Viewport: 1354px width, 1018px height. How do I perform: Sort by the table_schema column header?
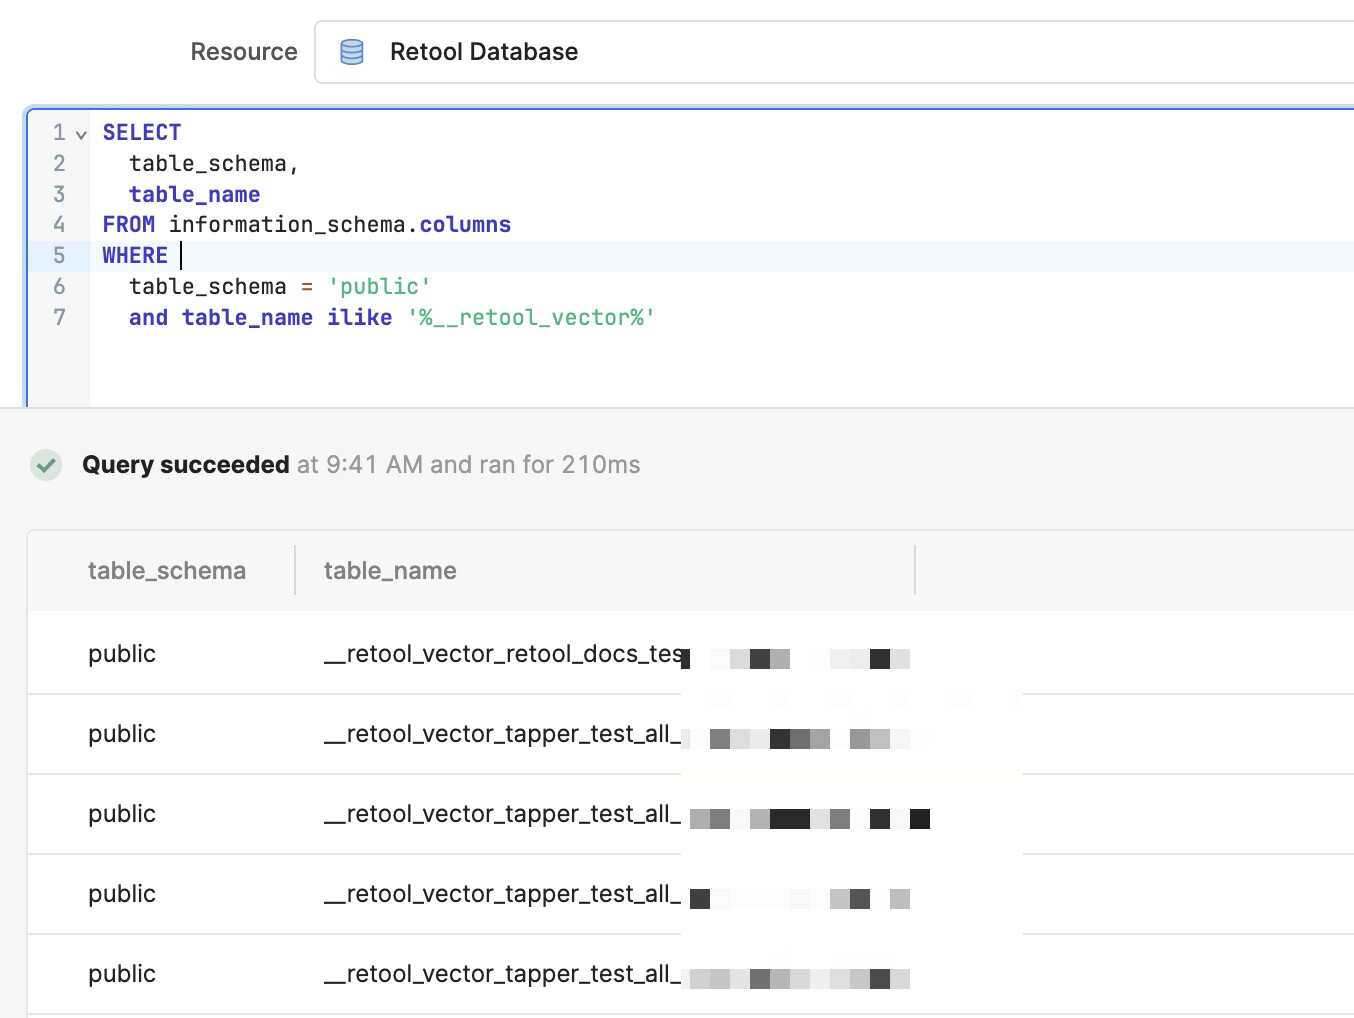[166, 571]
